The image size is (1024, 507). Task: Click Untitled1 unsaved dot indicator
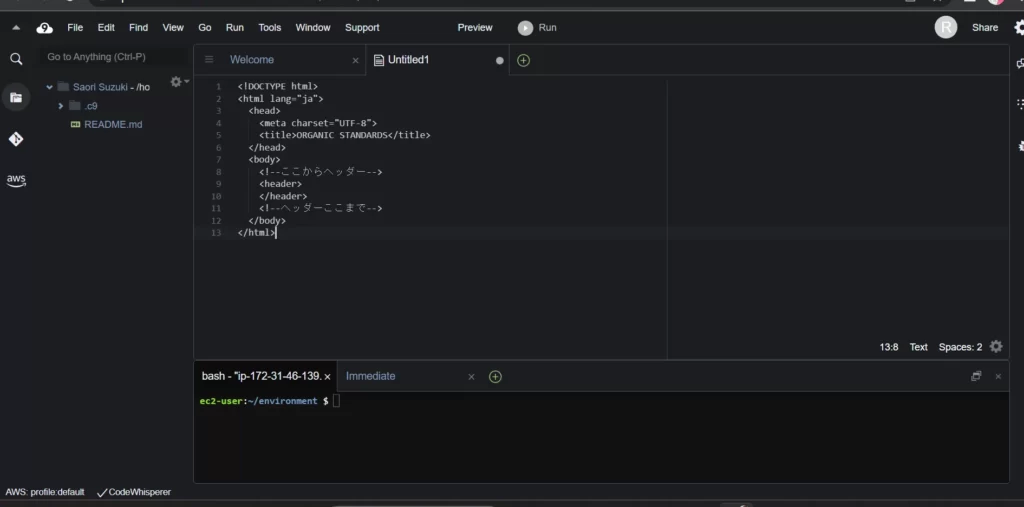pos(500,60)
